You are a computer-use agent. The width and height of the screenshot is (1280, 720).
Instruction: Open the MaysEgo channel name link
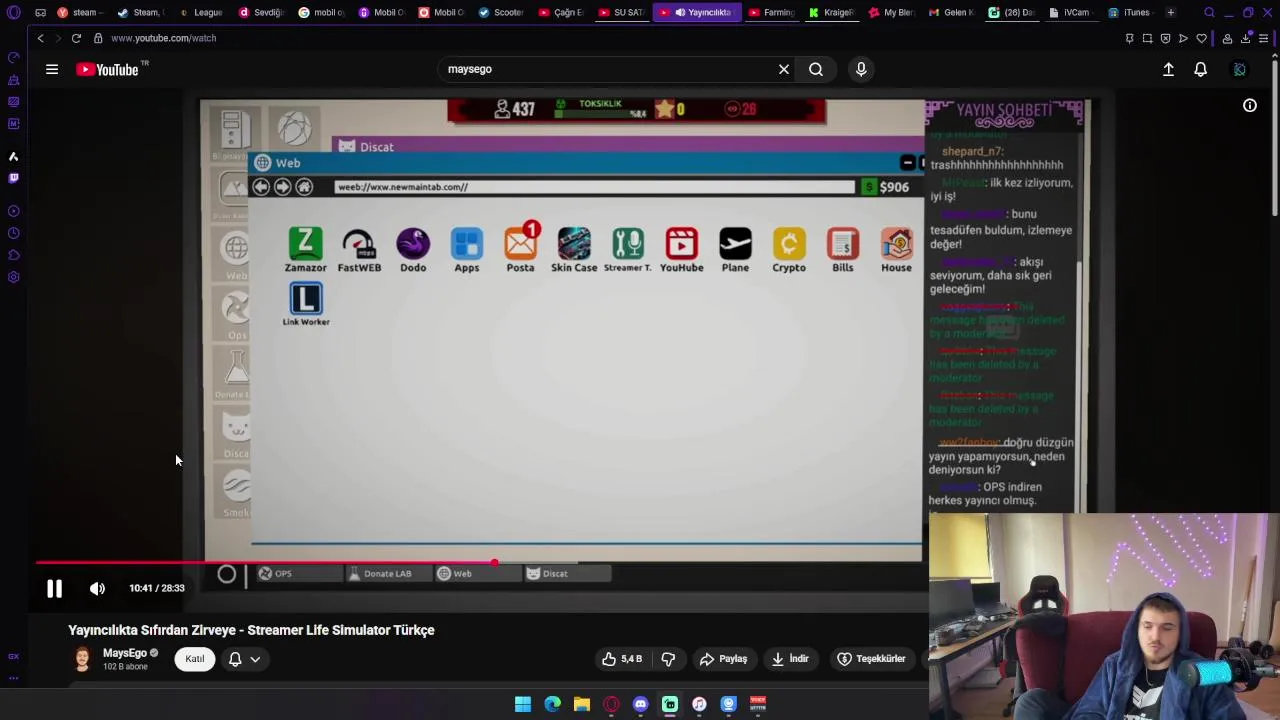[x=124, y=653]
